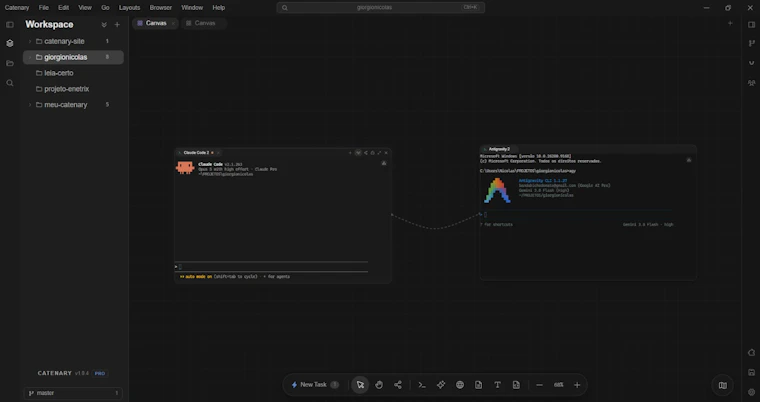Open search in the left rail

[10, 83]
